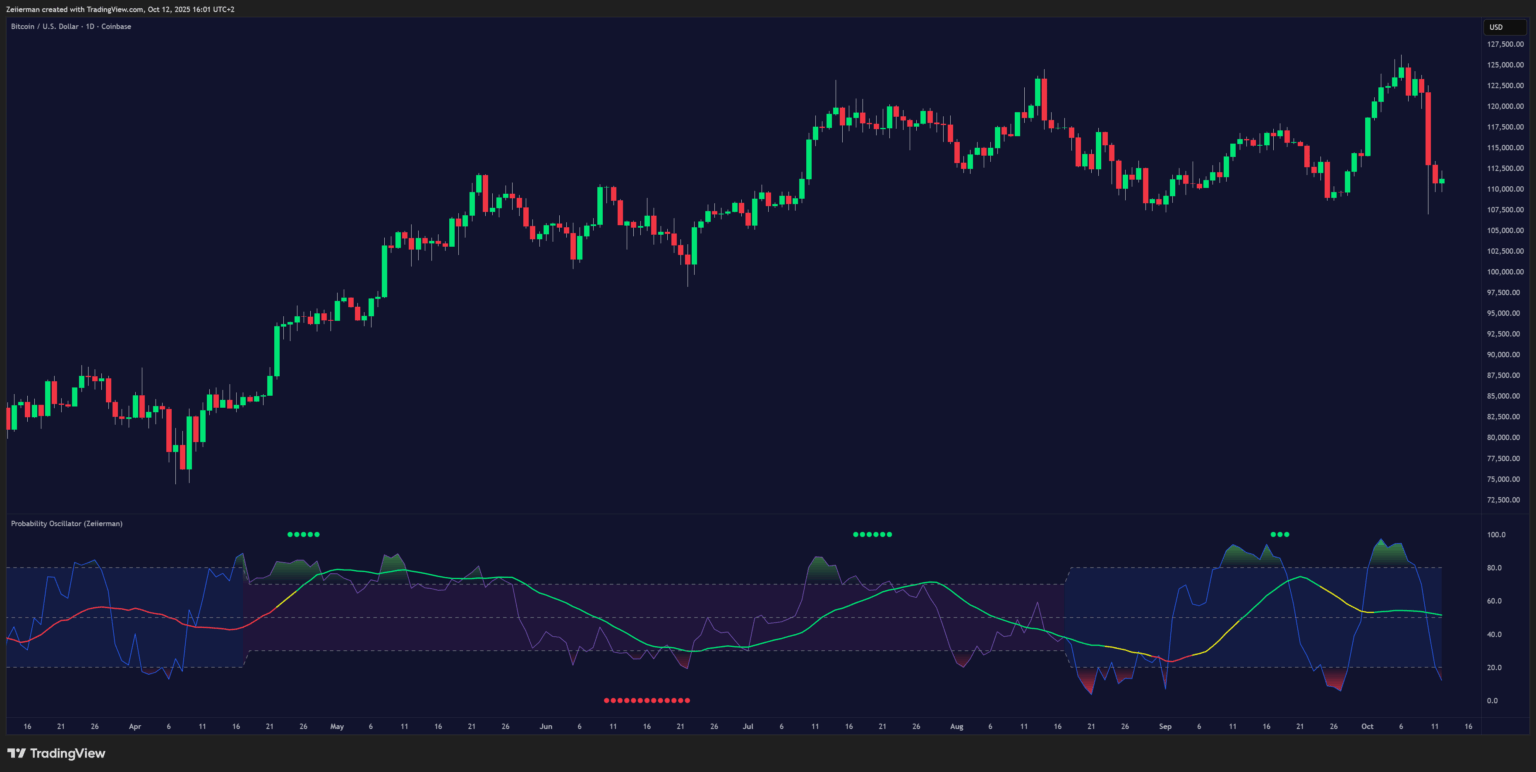Click the five green dots near late April
The width and height of the screenshot is (1536, 772).
pos(303,534)
